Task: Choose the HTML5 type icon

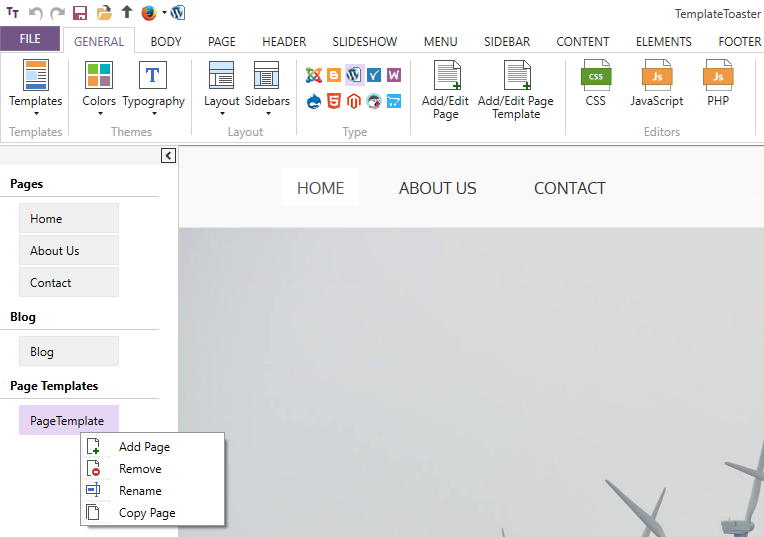Action: (x=333, y=100)
